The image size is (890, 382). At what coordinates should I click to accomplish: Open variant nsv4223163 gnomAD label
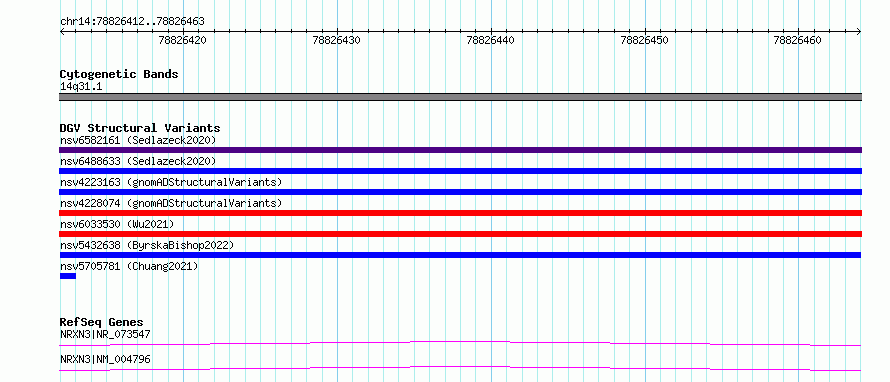171,182
